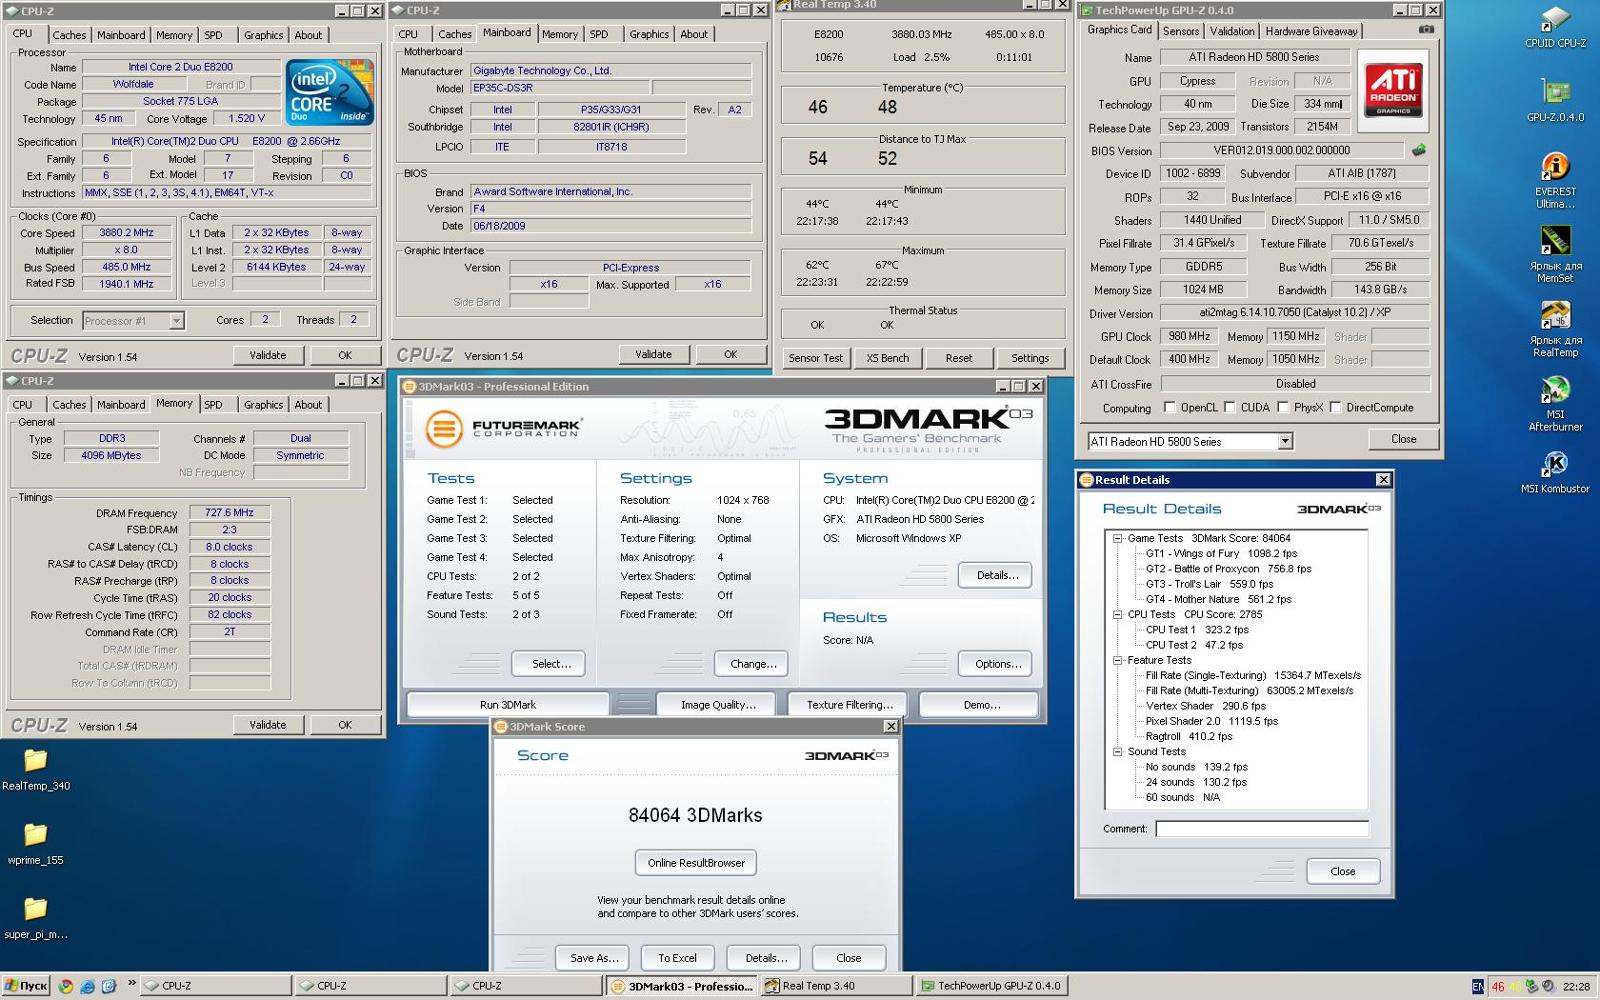Click the GPU-Z camera screenshot icon
The width and height of the screenshot is (1600, 1000).
(1426, 30)
